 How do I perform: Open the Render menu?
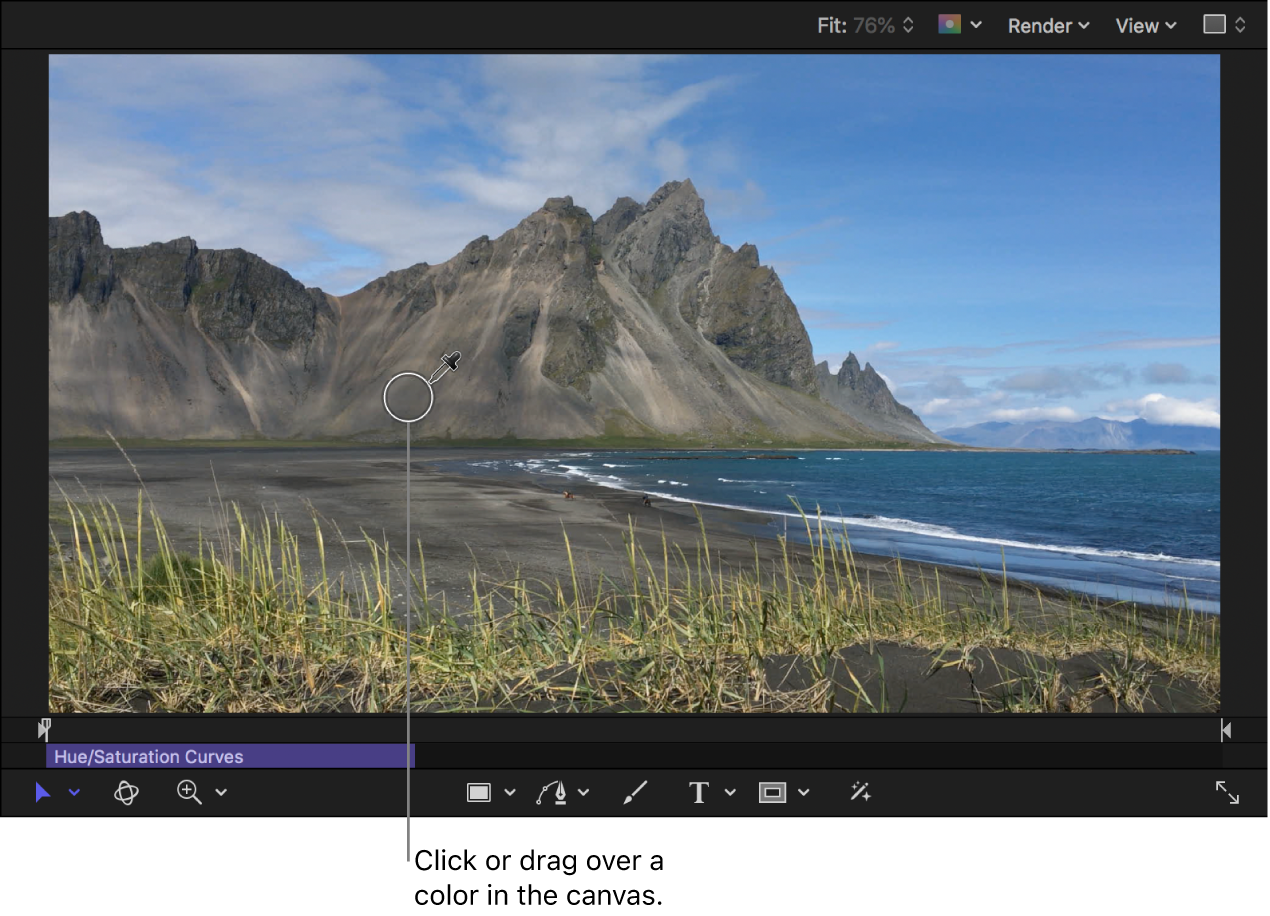[1048, 26]
